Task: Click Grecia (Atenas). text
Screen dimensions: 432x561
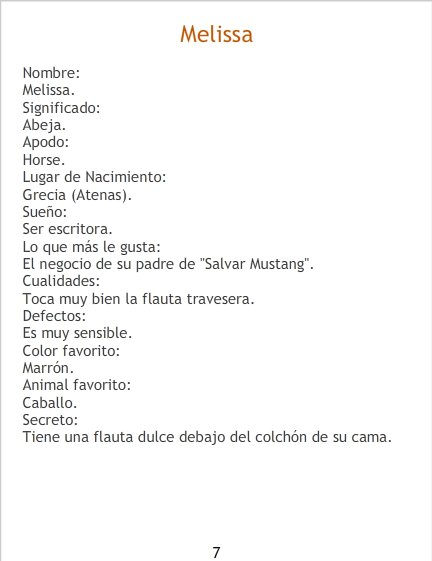Action: [77, 195]
